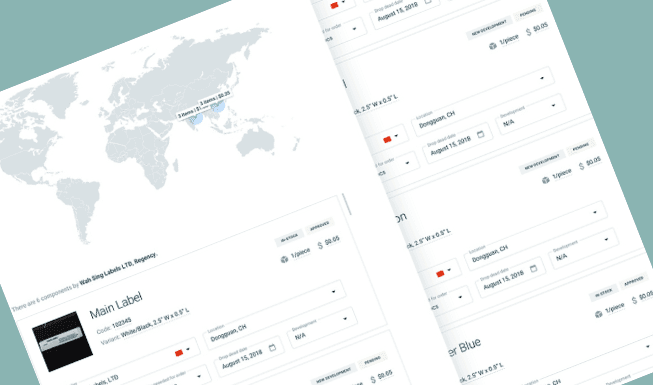
Task: Click APPROVED tag on the Blue card
Action: (633, 282)
